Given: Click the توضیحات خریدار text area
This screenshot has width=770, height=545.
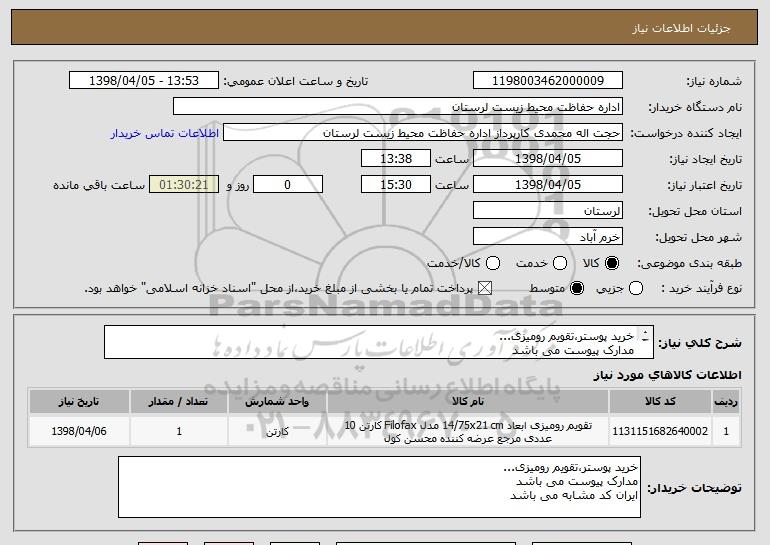Looking at the screenshot, I should pyautogui.click(x=379, y=487).
